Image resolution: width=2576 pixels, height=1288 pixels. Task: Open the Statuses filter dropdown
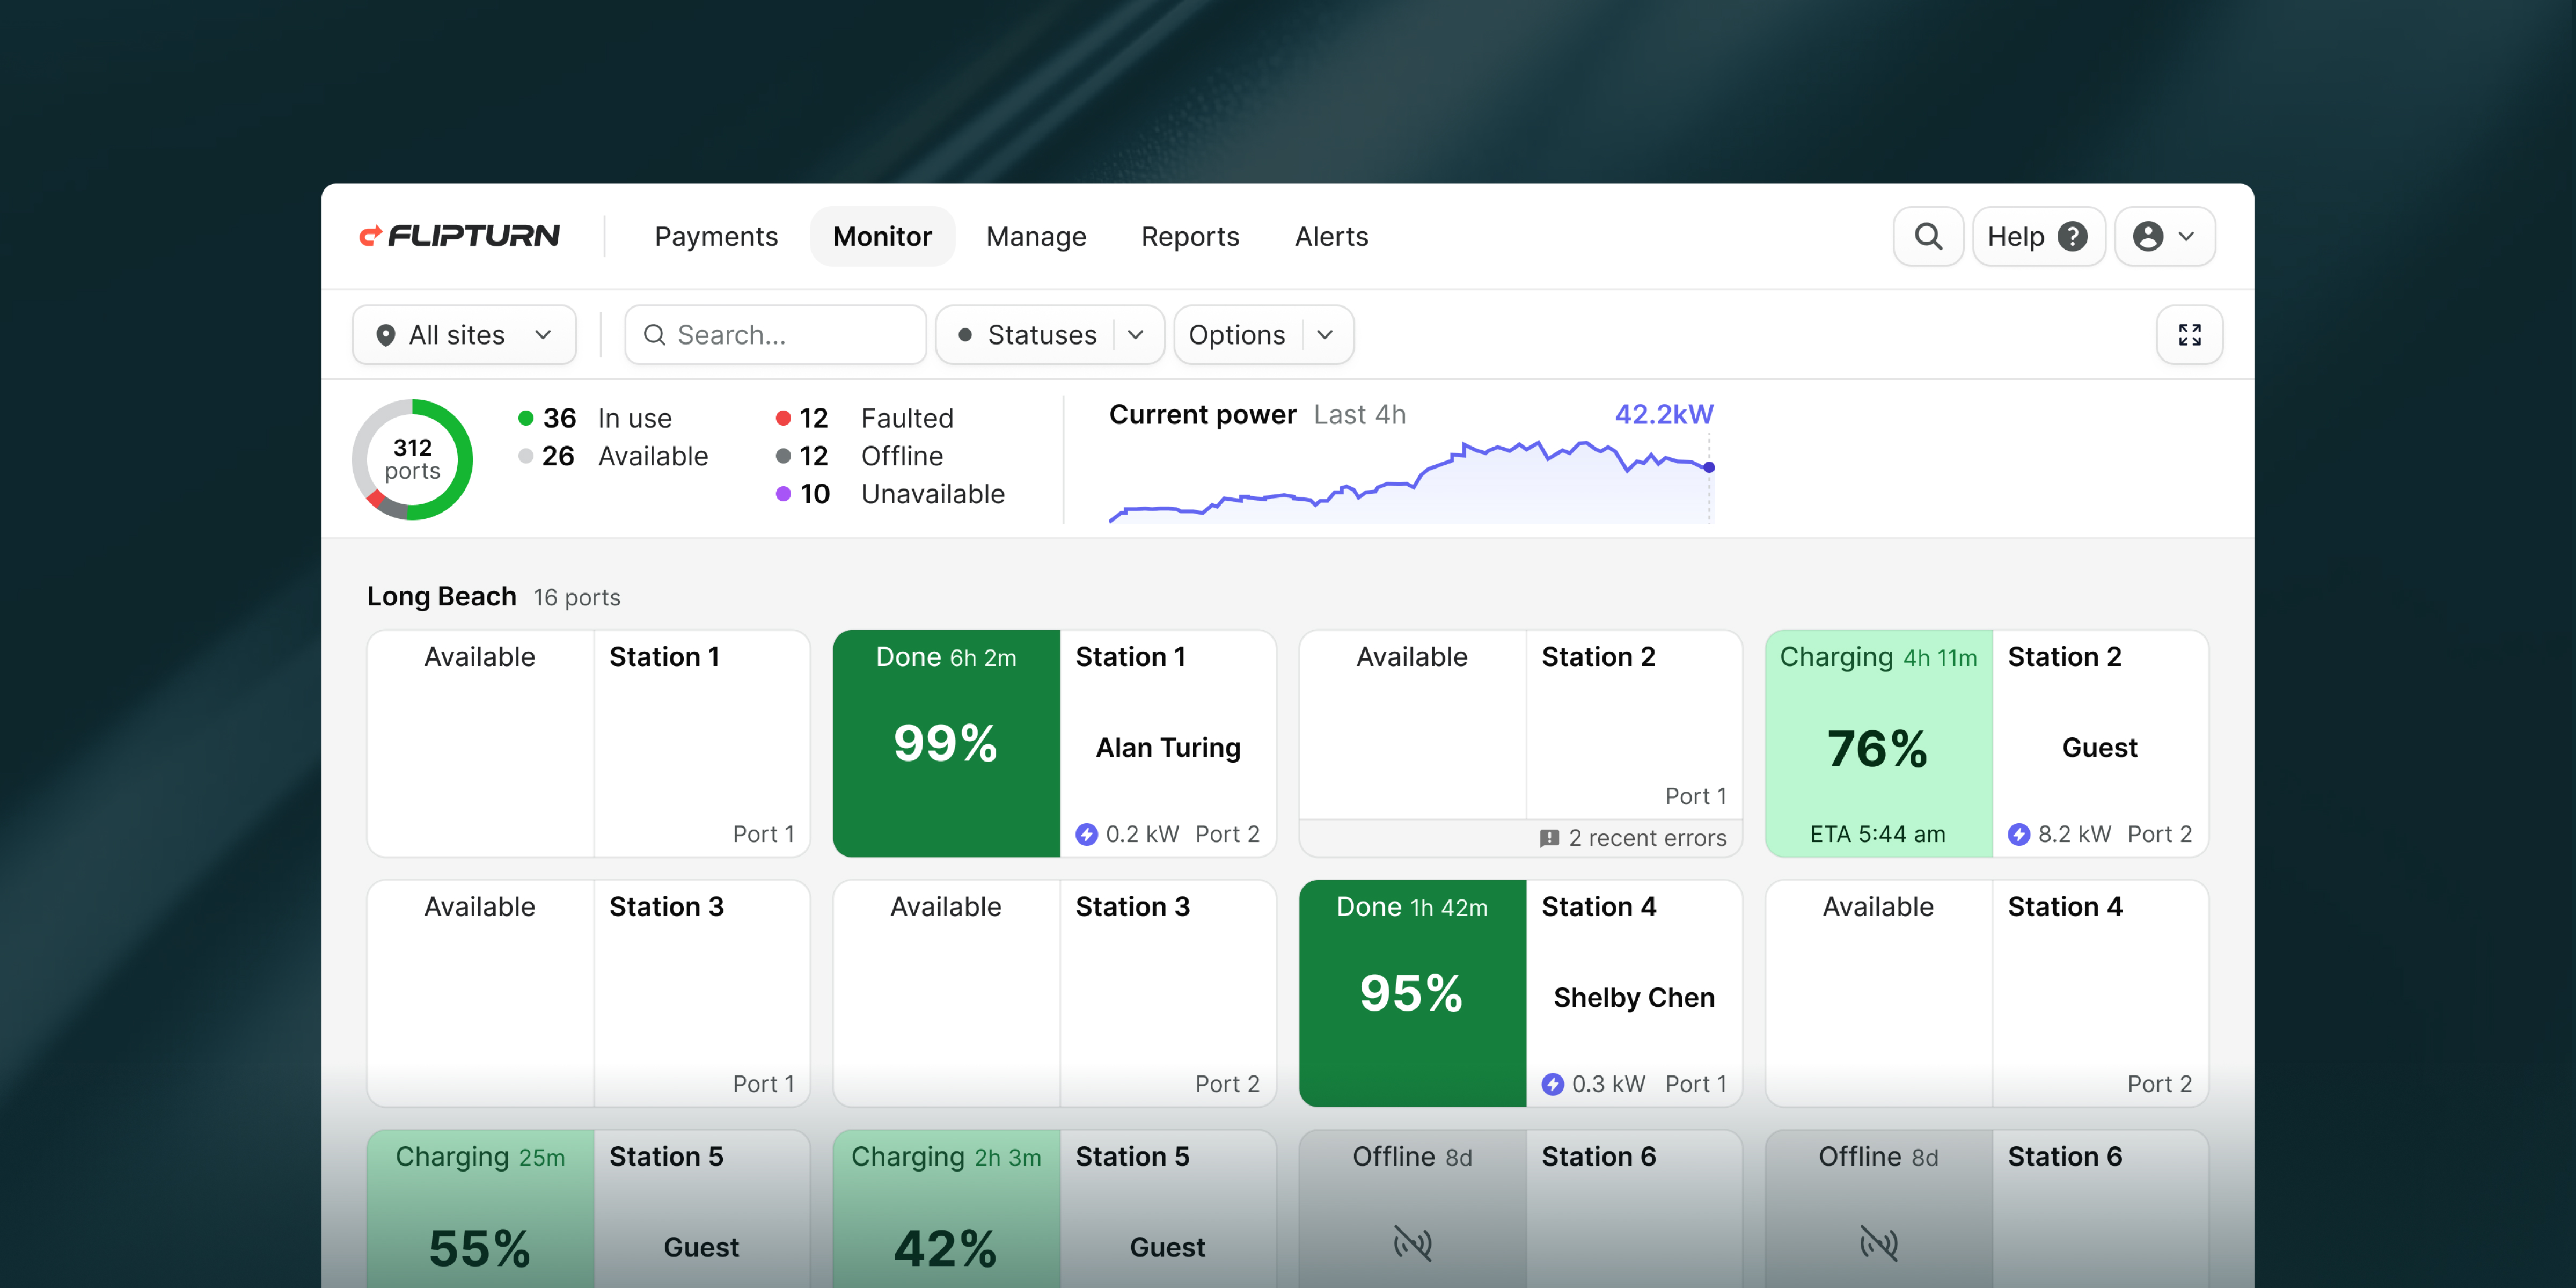pyautogui.click(x=1049, y=335)
